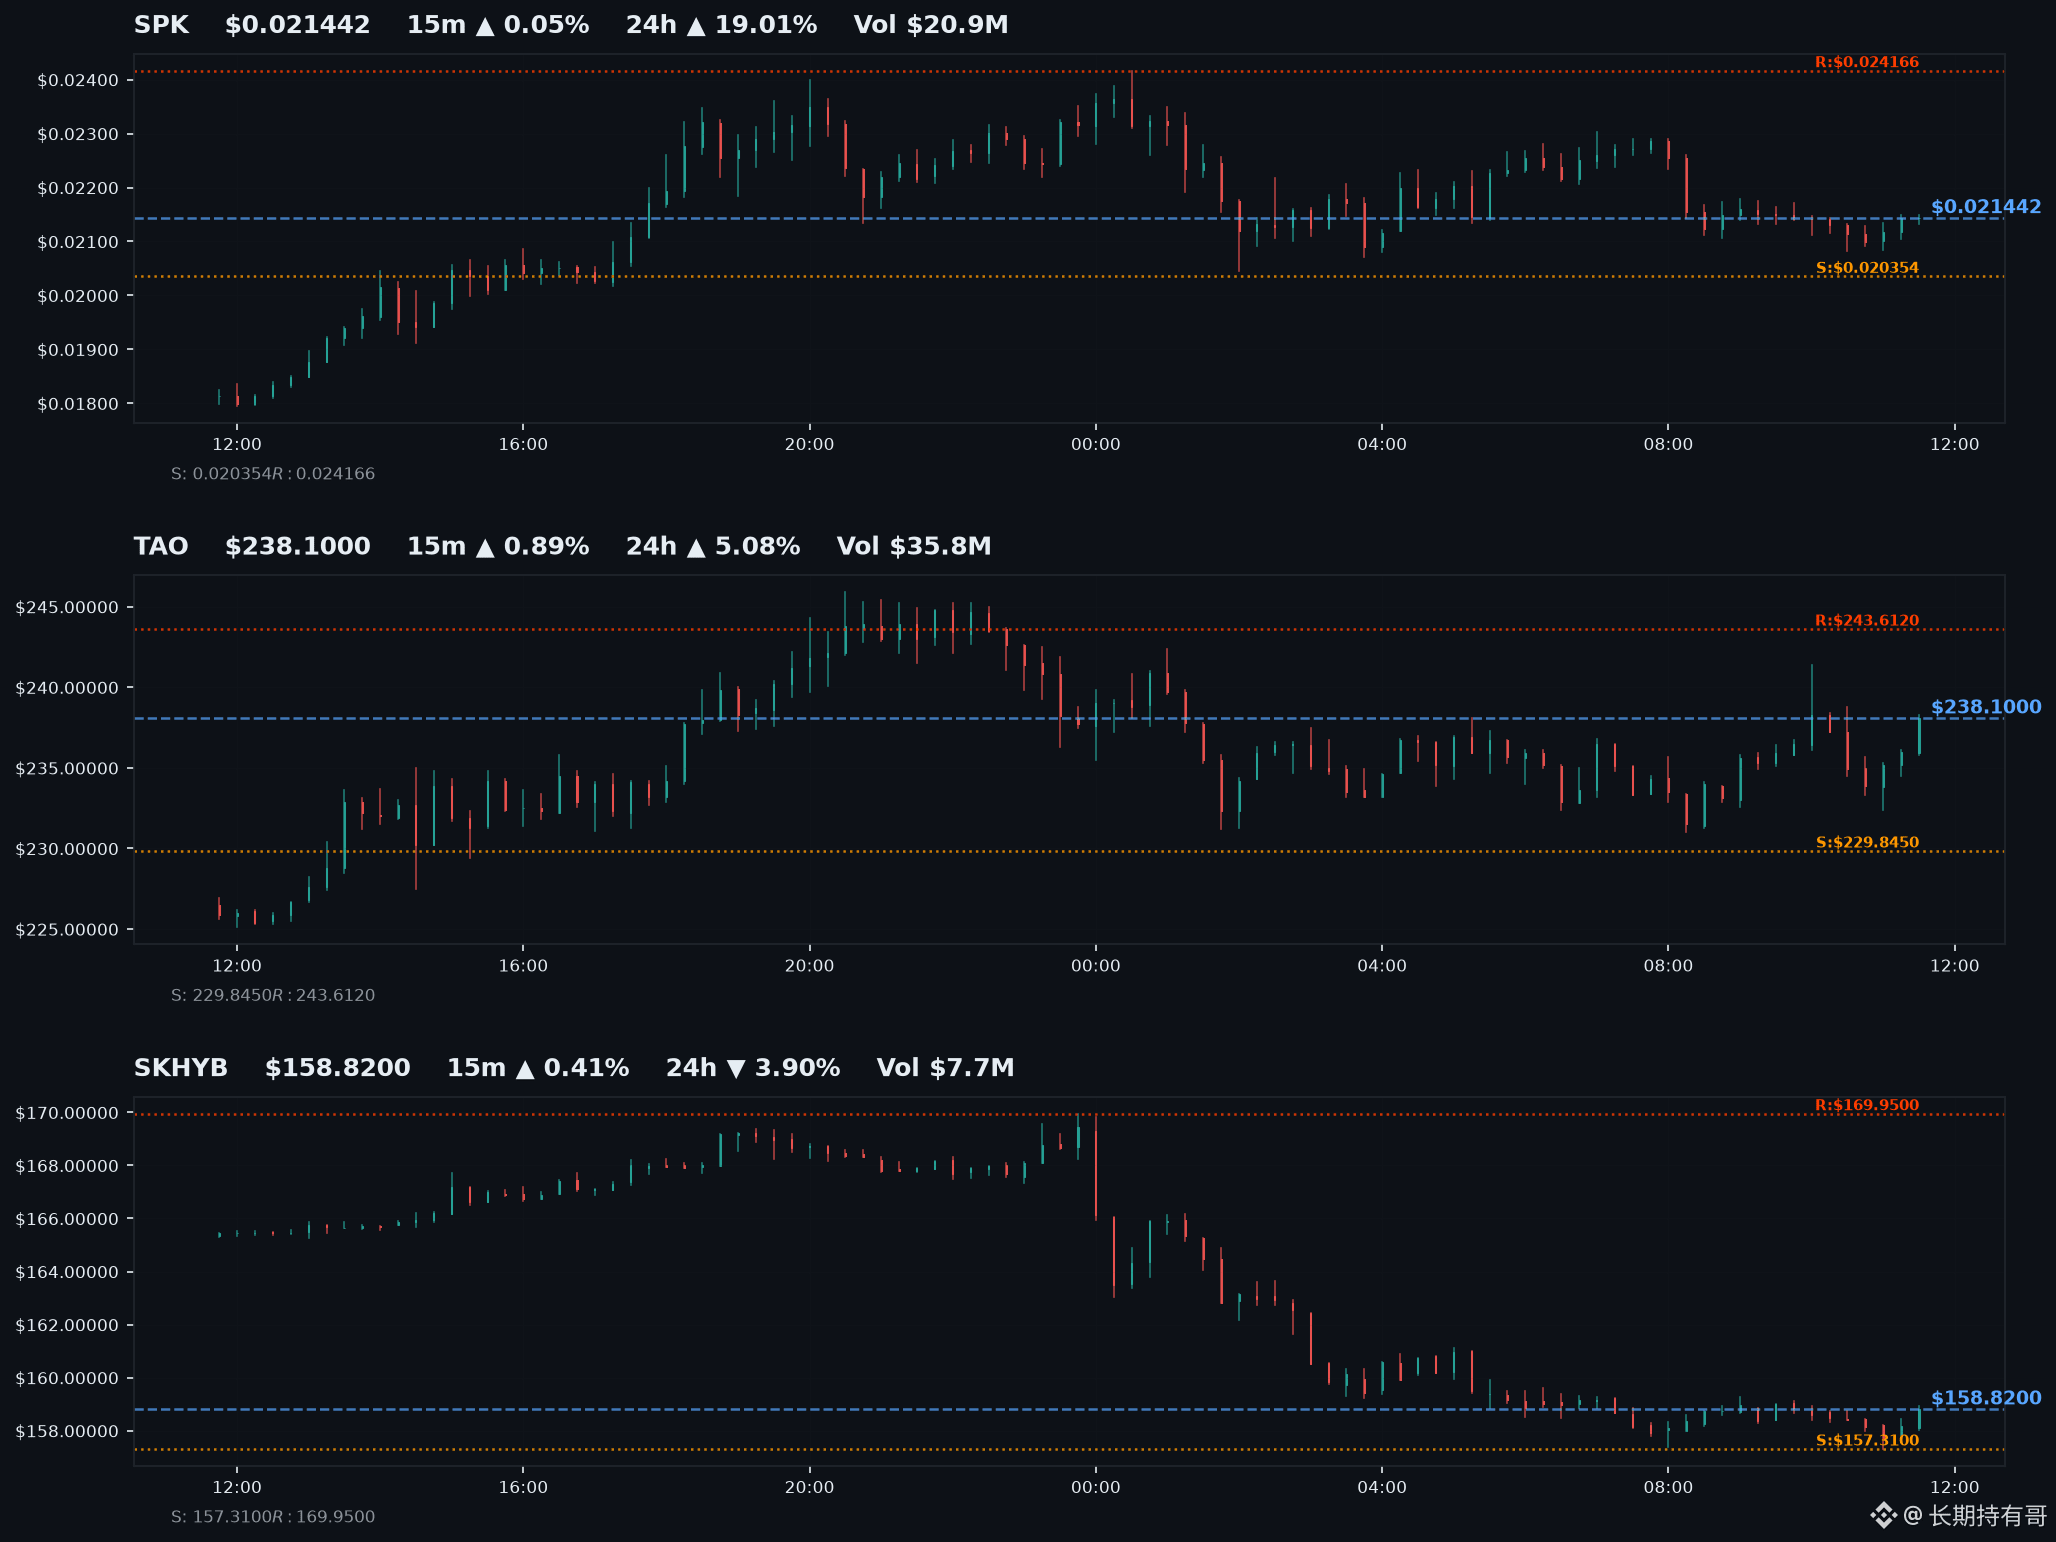The image size is (2056, 1542).
Task: Select the blue $0.021442 current price label
Action: pos(1986,207)
